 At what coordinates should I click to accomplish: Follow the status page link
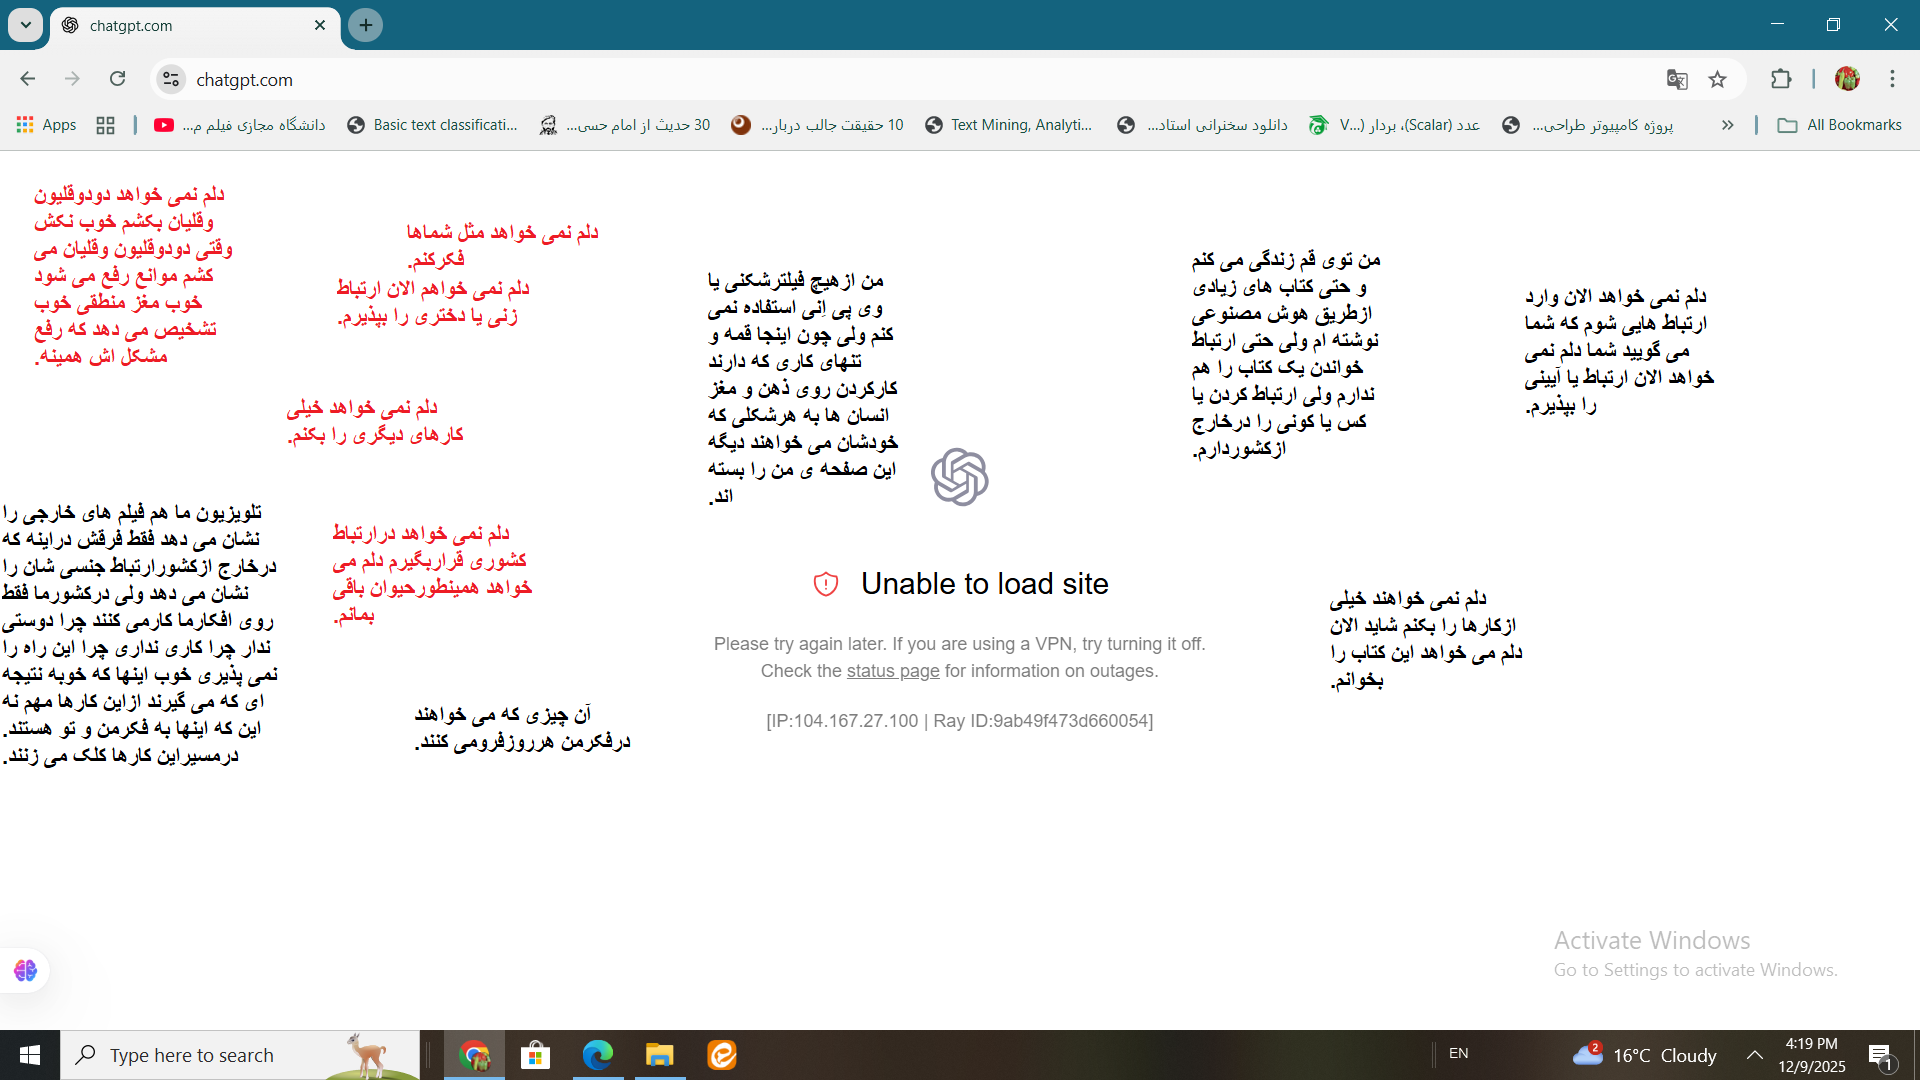click(x=892, y=671)
